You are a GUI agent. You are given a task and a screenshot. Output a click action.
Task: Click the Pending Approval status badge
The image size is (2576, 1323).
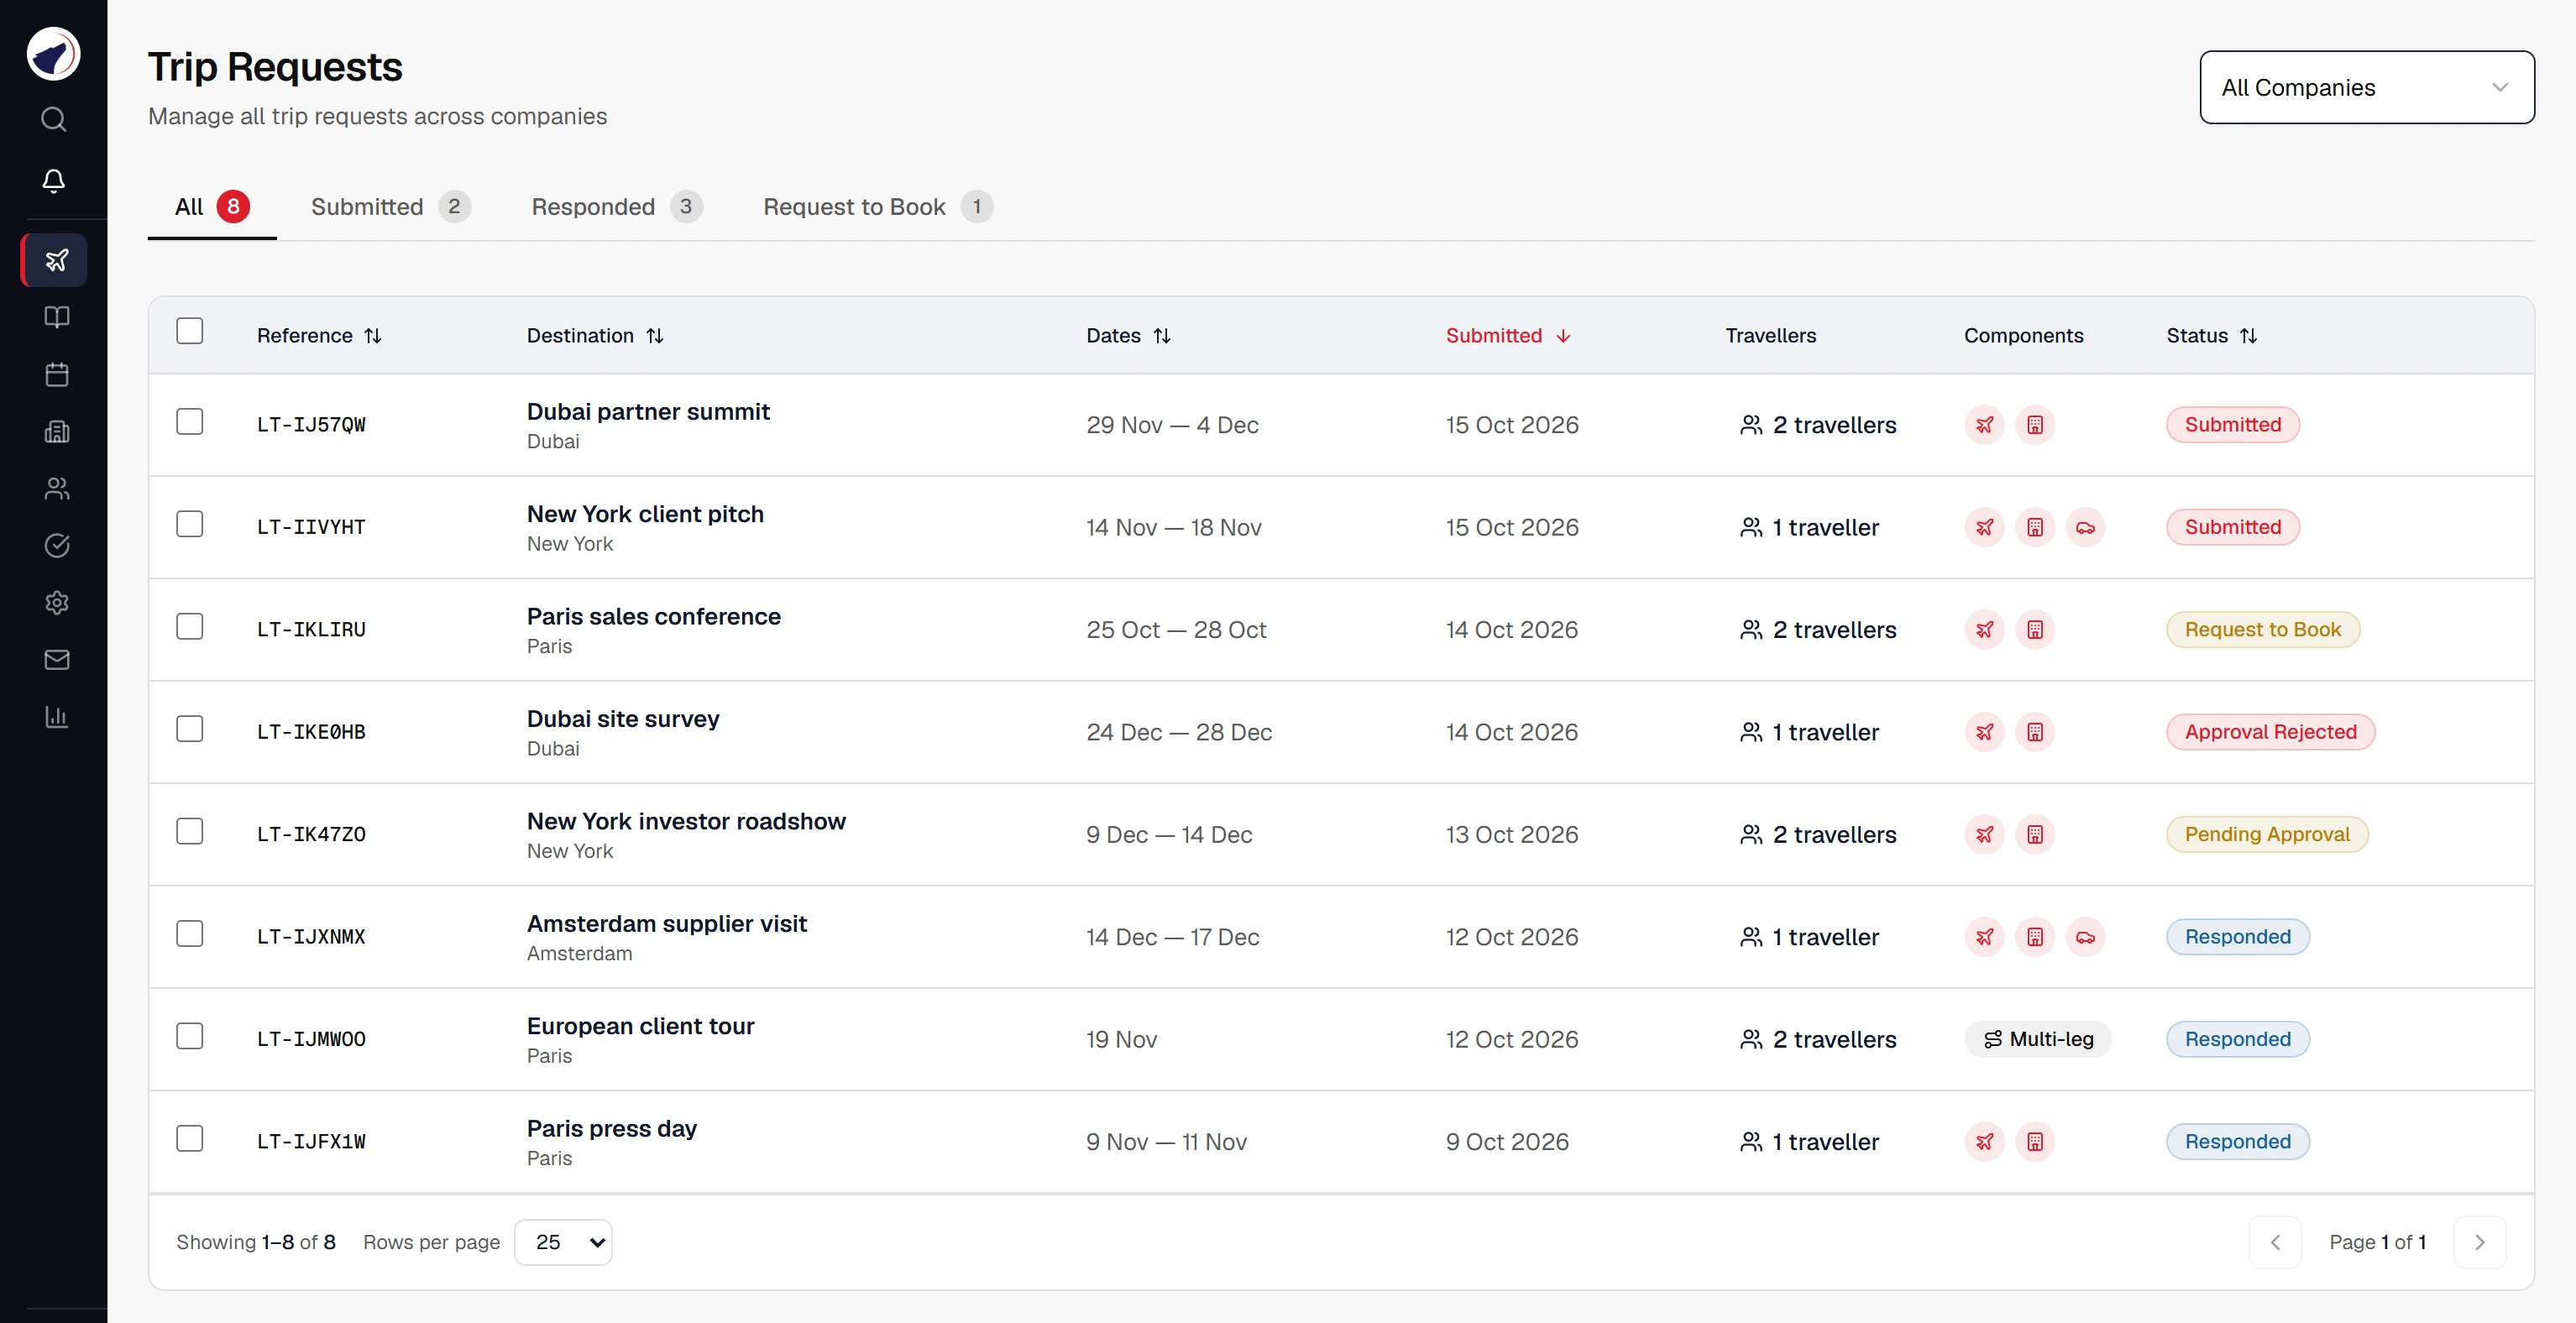pyautogui.click(x=2266, y=834)
